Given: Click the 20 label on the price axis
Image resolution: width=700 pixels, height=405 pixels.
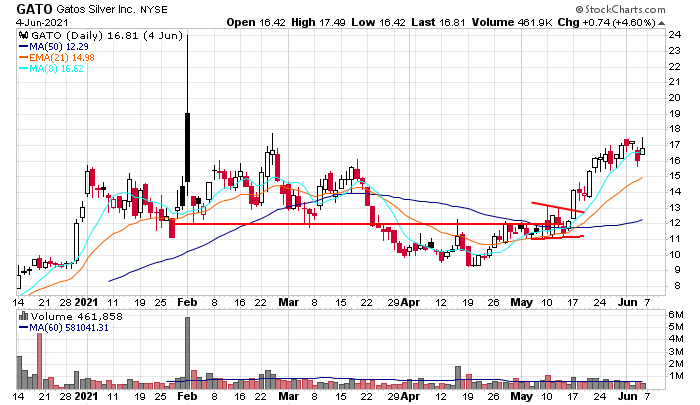Looking at the screenshot, I should 675,98.
